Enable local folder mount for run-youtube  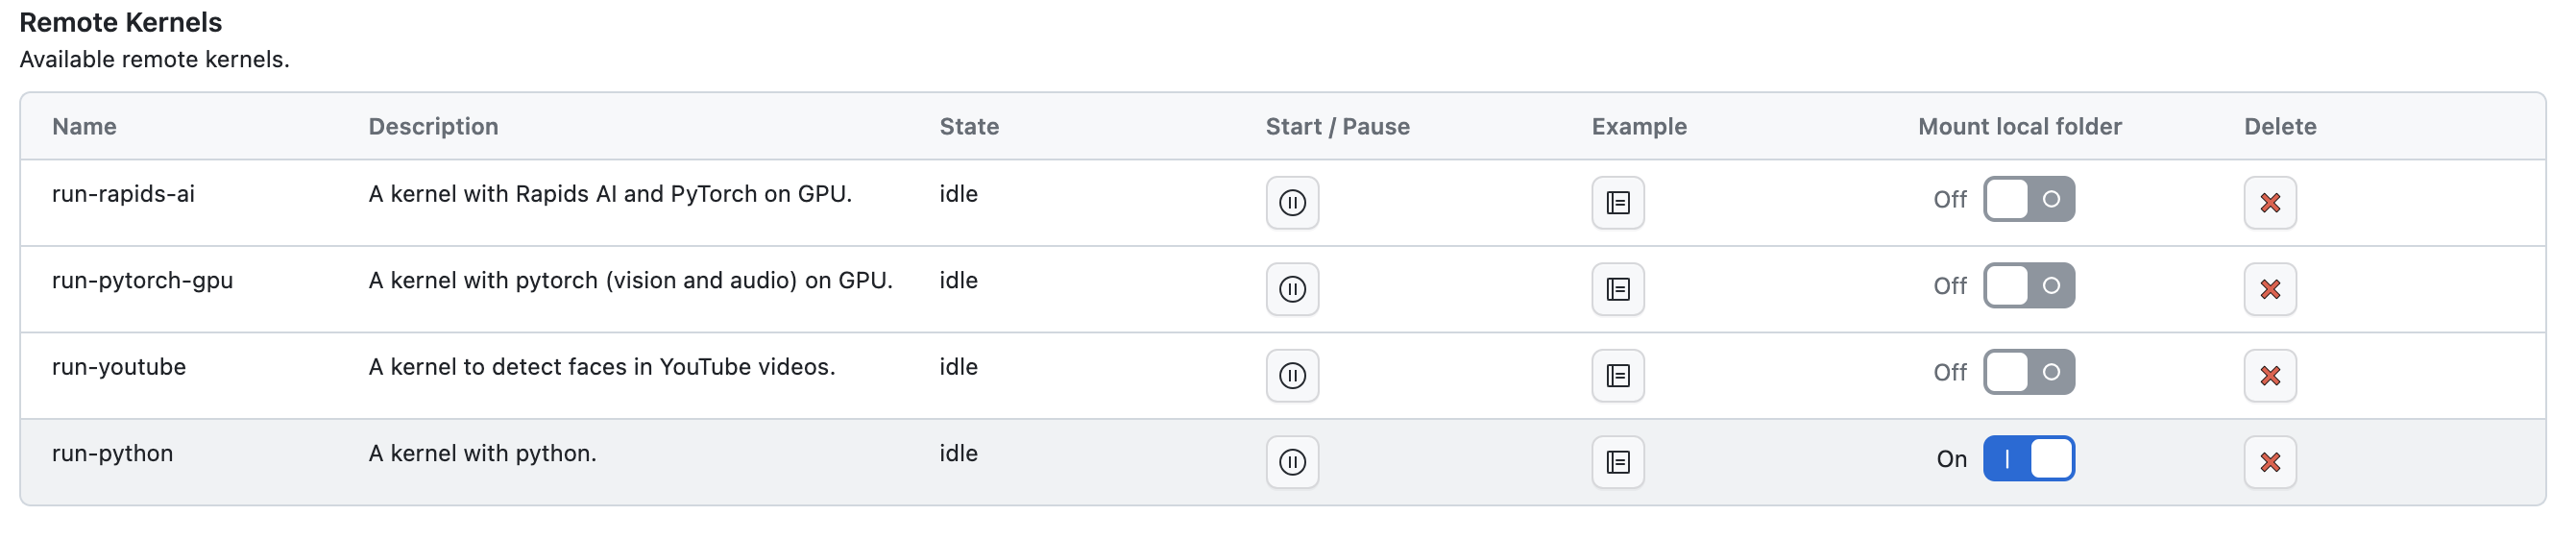click(x=2028, y=372)
